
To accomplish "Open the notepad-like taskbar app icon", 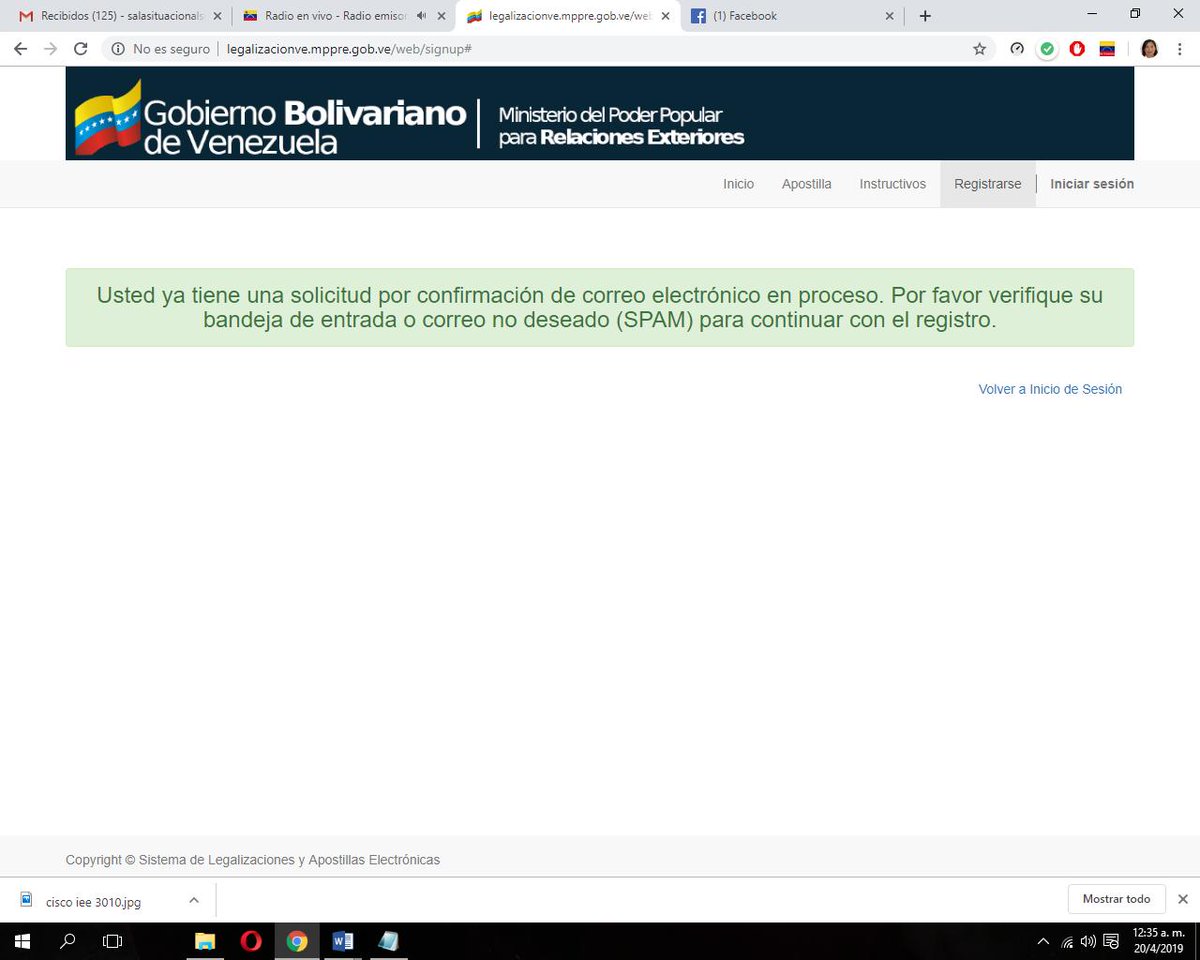I will (x=389, y=941).
